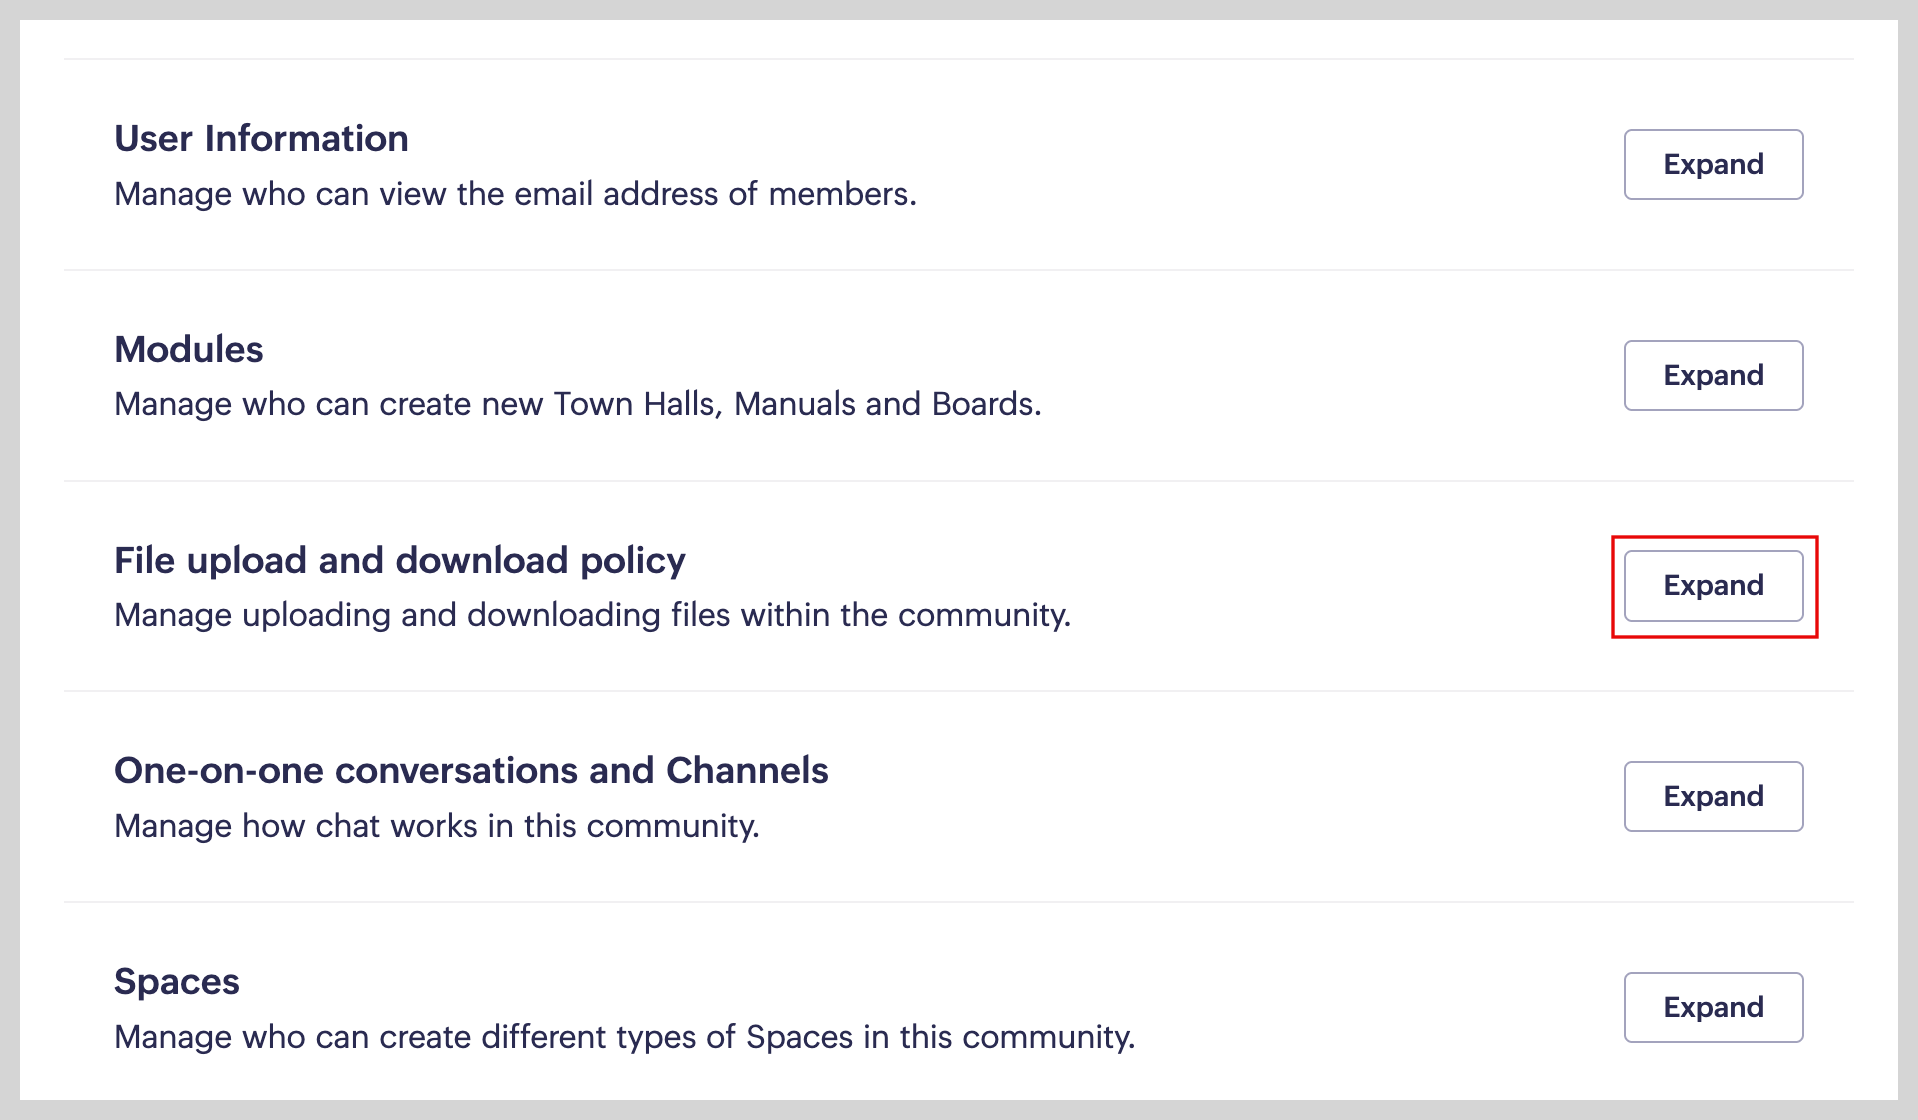Click the One-on-one conversations and Channels heading
The height and width of the screenshot is (1120, 1918).
coord(471,771)
